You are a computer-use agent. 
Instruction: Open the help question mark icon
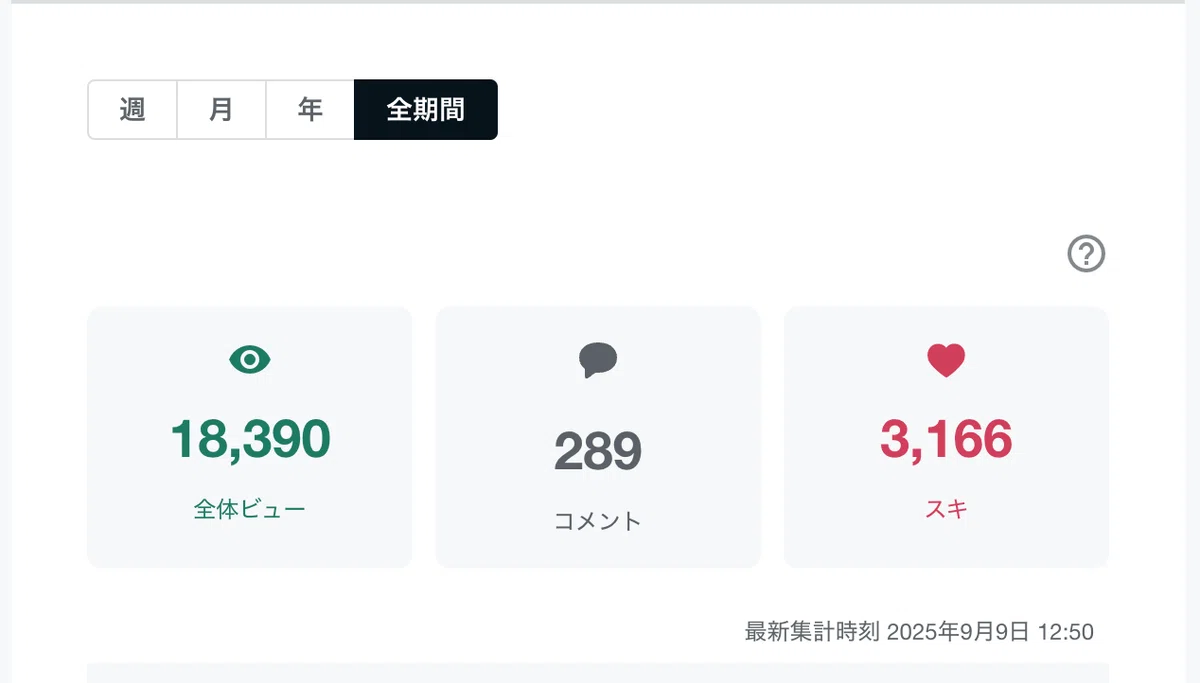click(1086, 254)
